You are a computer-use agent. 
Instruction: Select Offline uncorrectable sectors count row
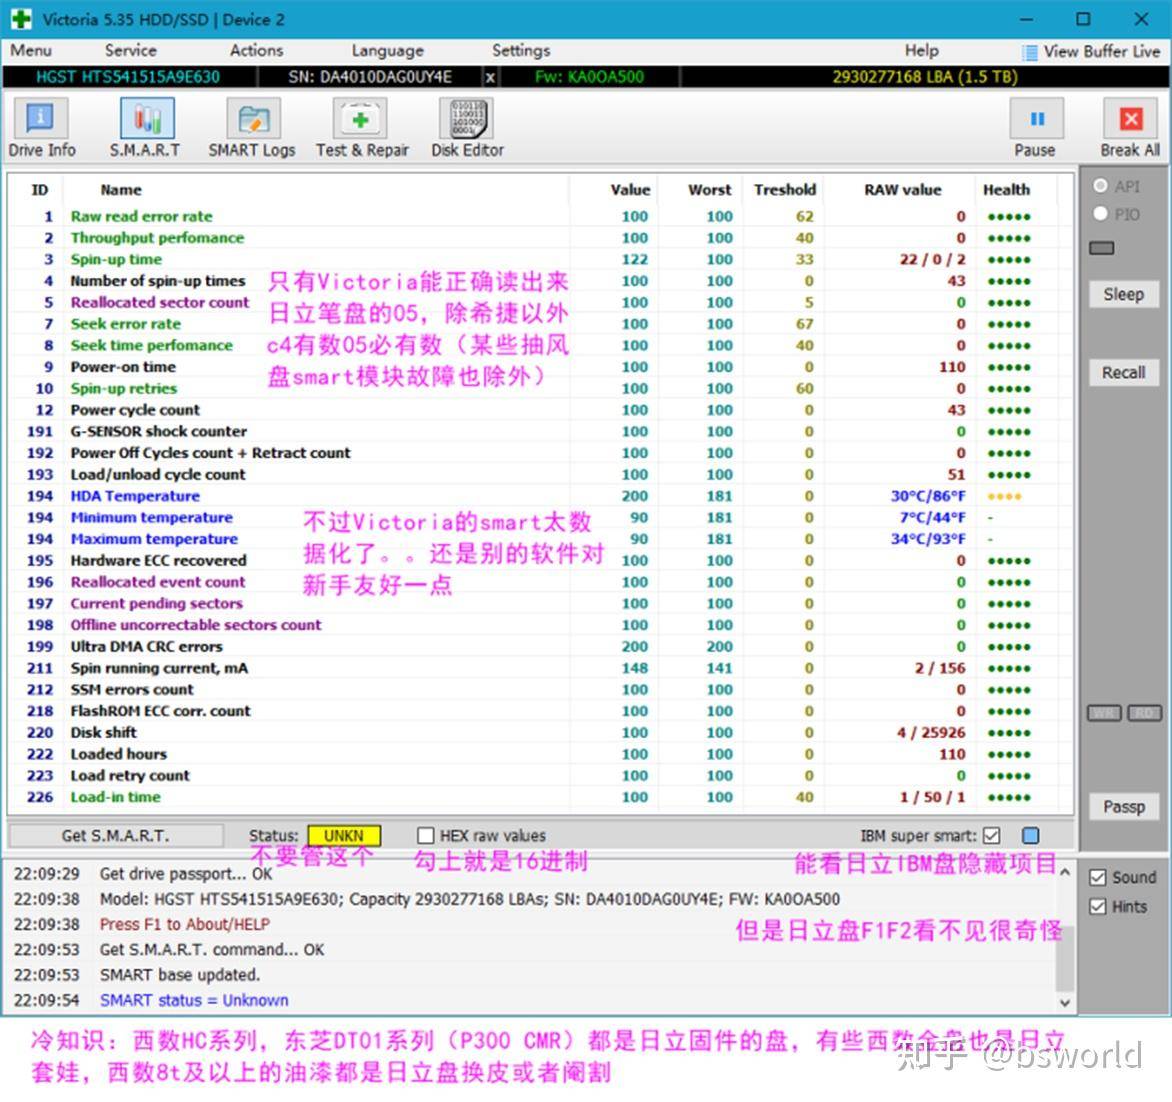coord(540,625)
